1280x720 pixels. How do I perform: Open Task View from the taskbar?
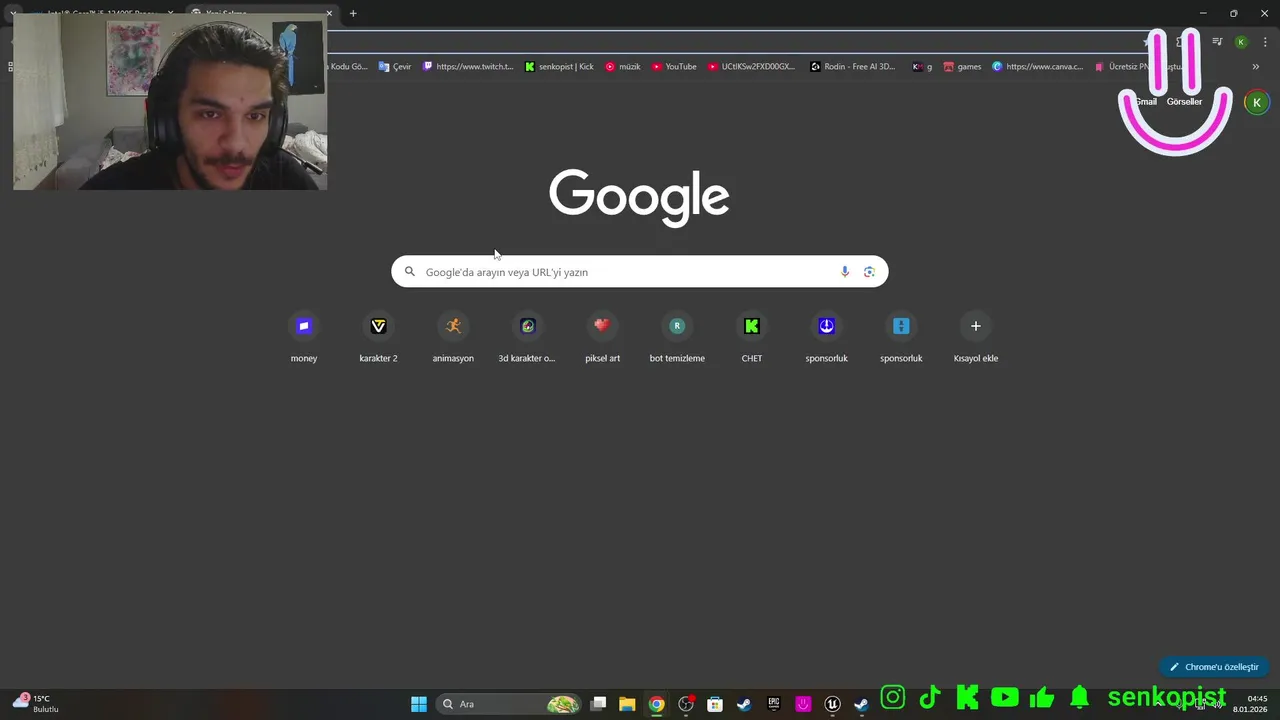[598, 704]
